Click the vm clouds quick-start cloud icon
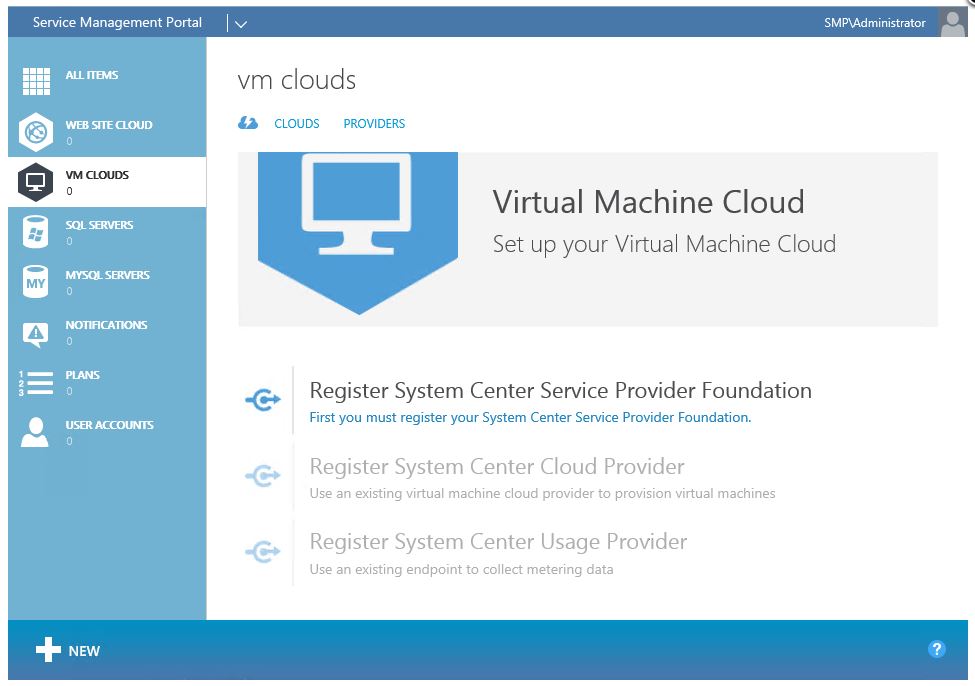The image size is (975, 686). [248, 123]
